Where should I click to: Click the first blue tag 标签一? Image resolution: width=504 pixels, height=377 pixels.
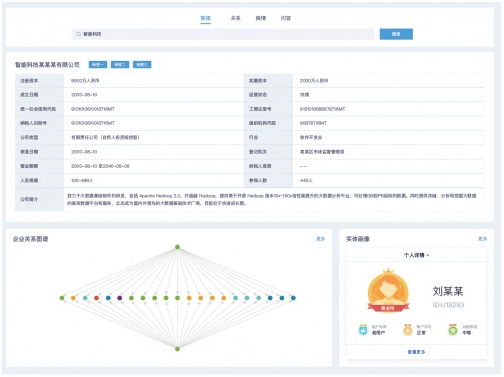pos(98,64)
